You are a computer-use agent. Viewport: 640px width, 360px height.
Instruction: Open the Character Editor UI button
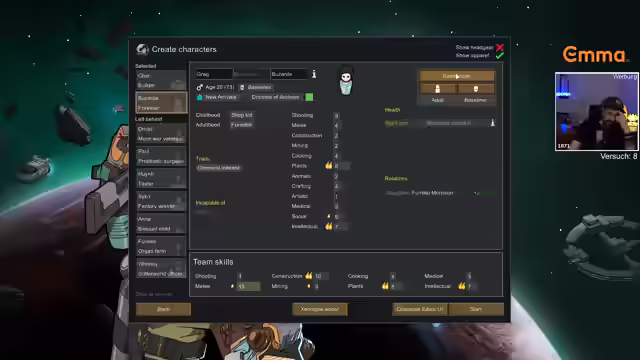420,309
